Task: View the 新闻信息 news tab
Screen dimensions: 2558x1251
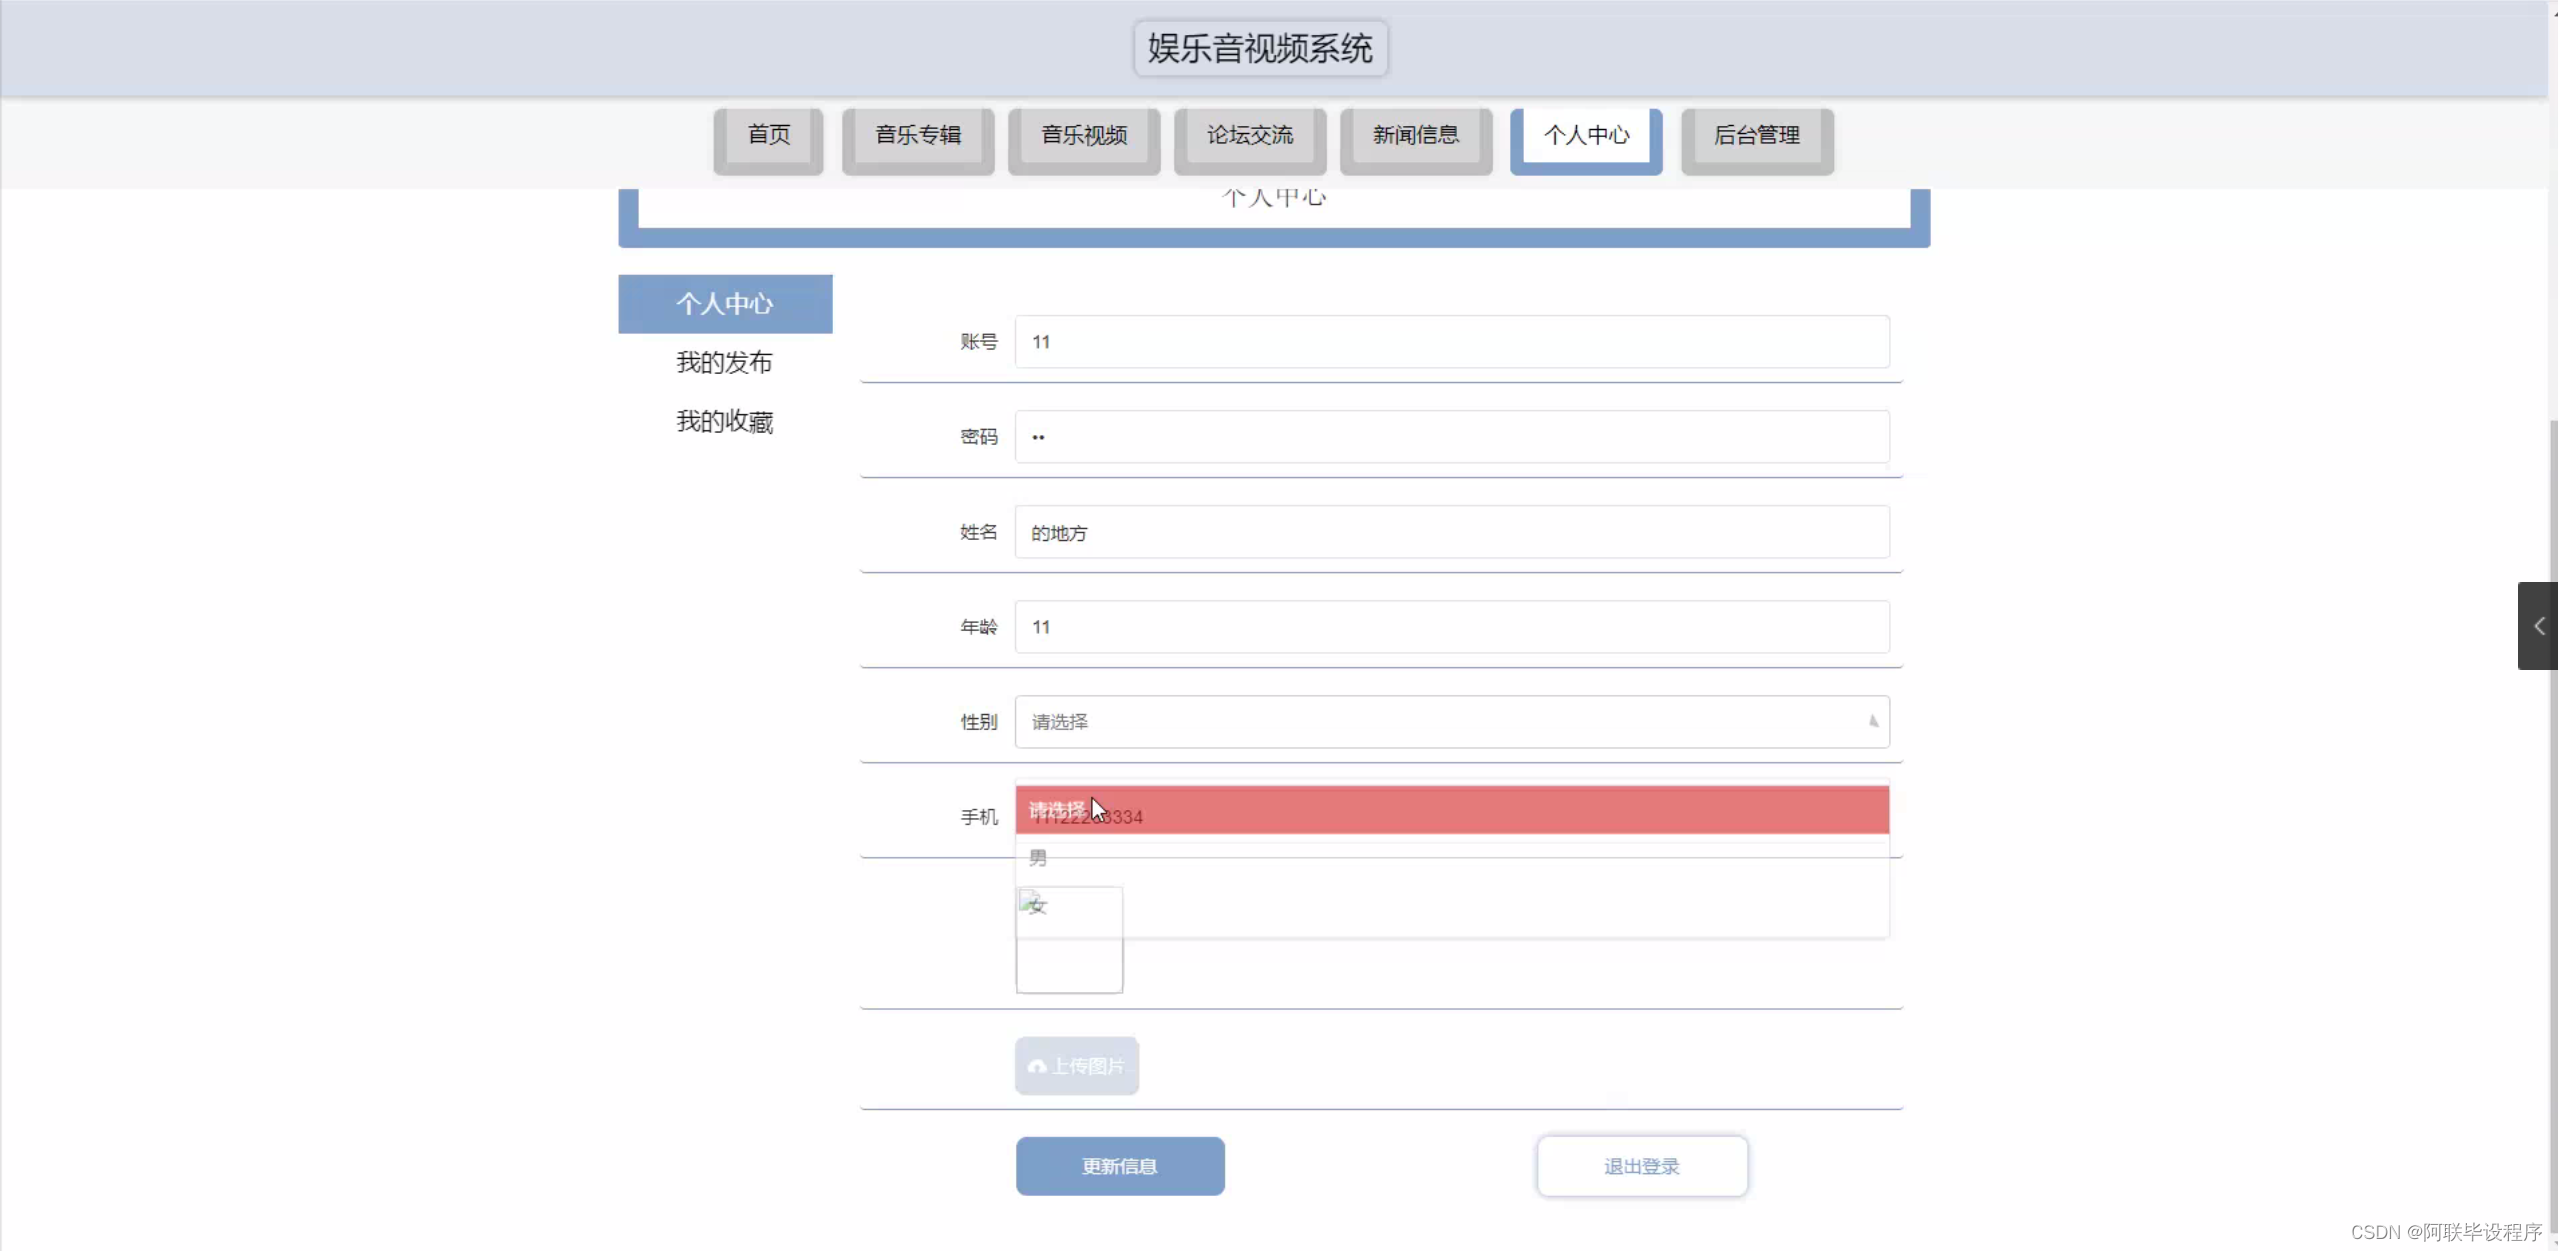Action: (1415, 137)
